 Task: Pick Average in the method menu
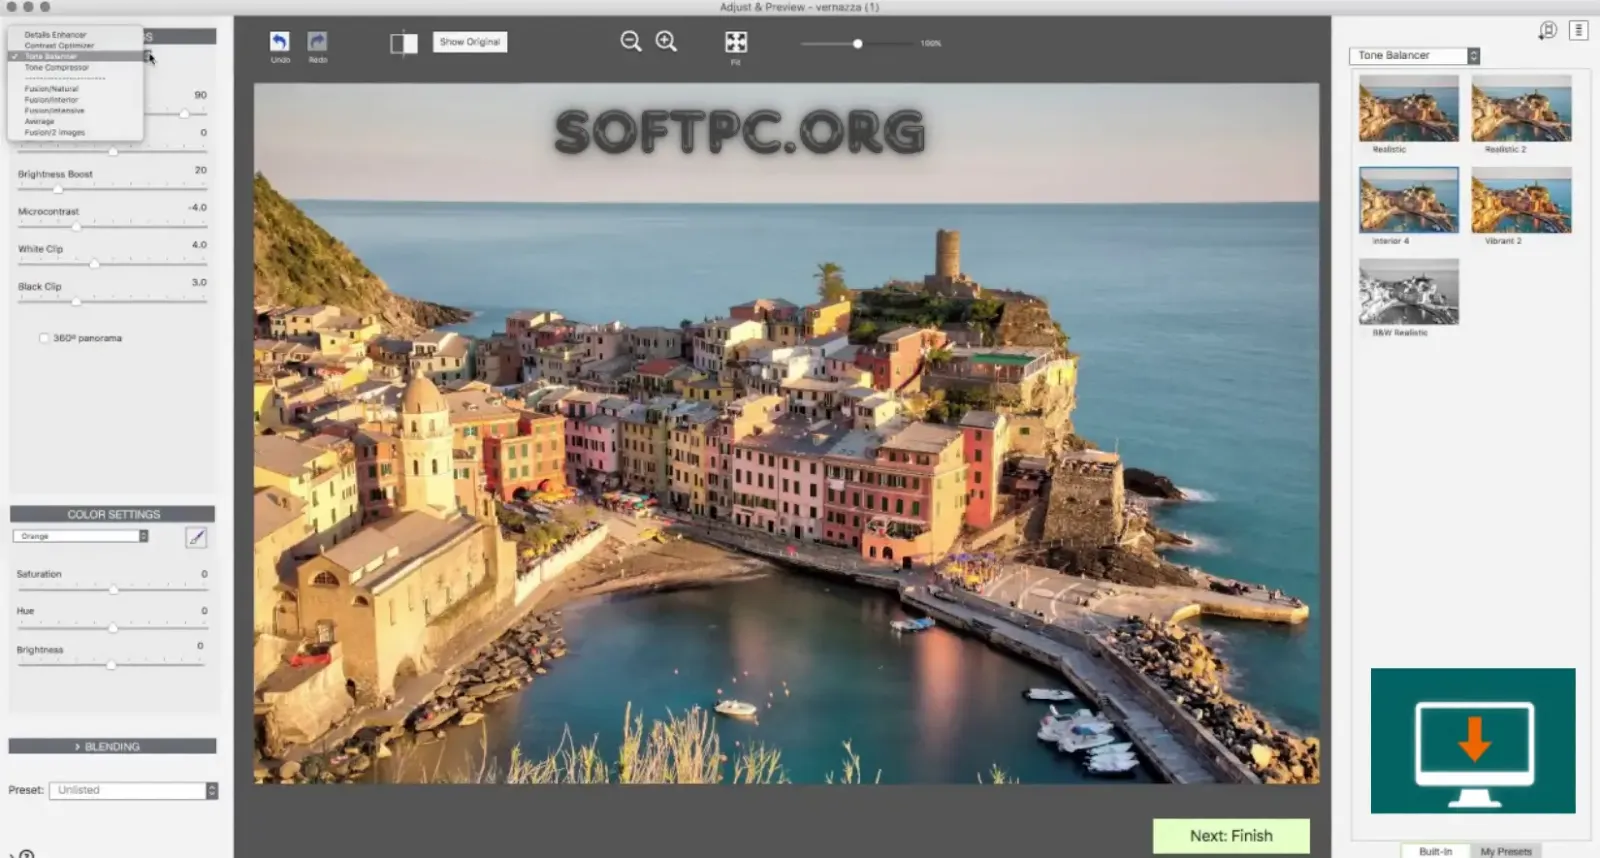[x=39, y=122]
